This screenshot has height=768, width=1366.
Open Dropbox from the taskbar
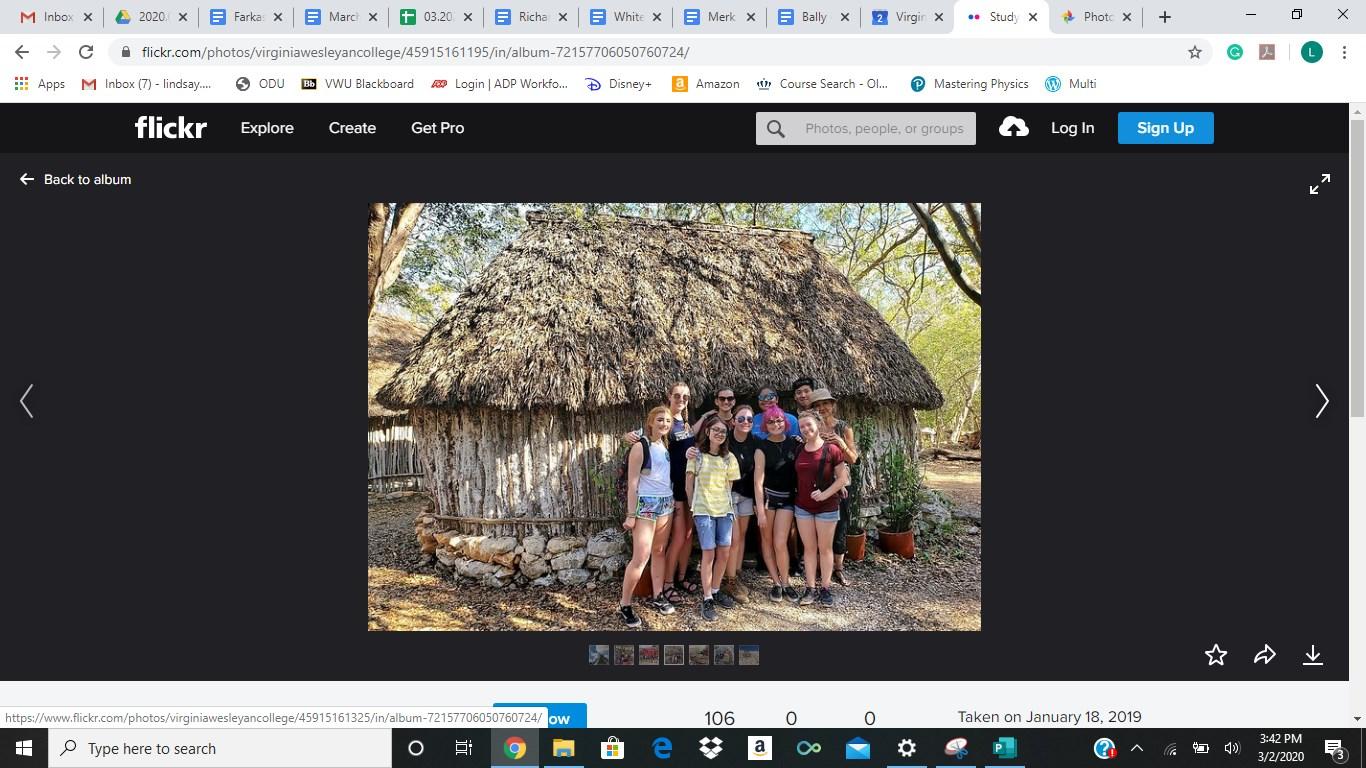pyautogui.click(x=711, y=748)
